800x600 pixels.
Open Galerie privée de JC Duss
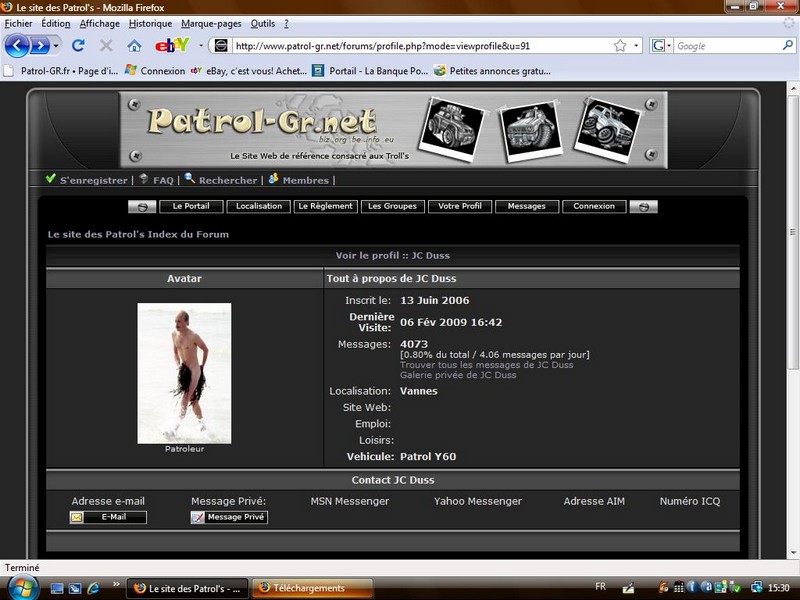tap(458, 375)
